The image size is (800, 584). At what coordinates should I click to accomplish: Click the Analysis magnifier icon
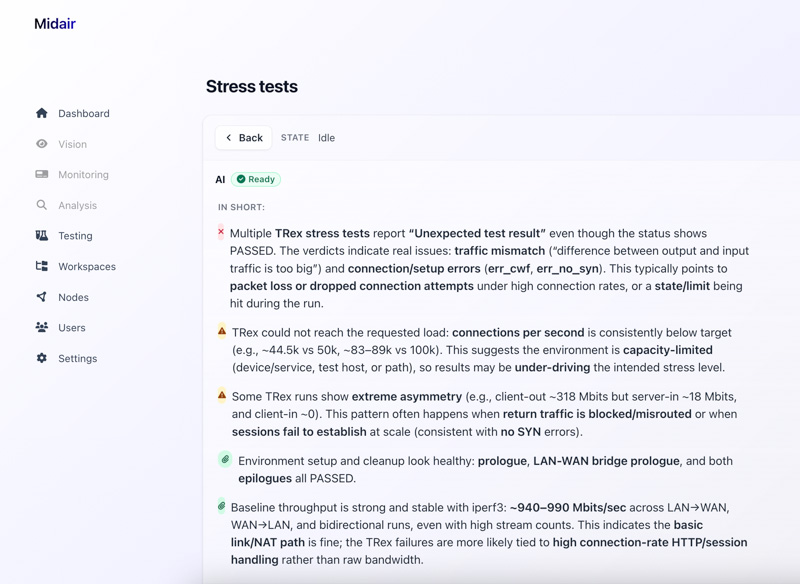[x=42, y=205]
